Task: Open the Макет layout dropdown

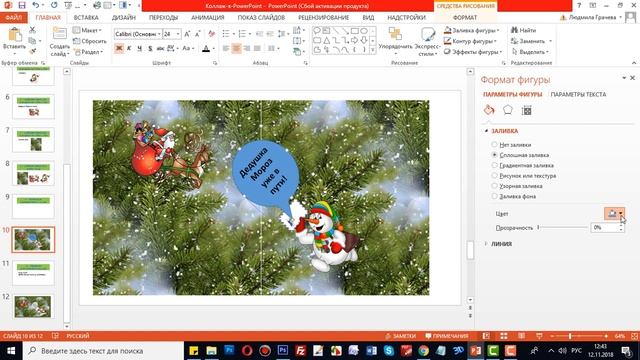Action: [87, 30]
